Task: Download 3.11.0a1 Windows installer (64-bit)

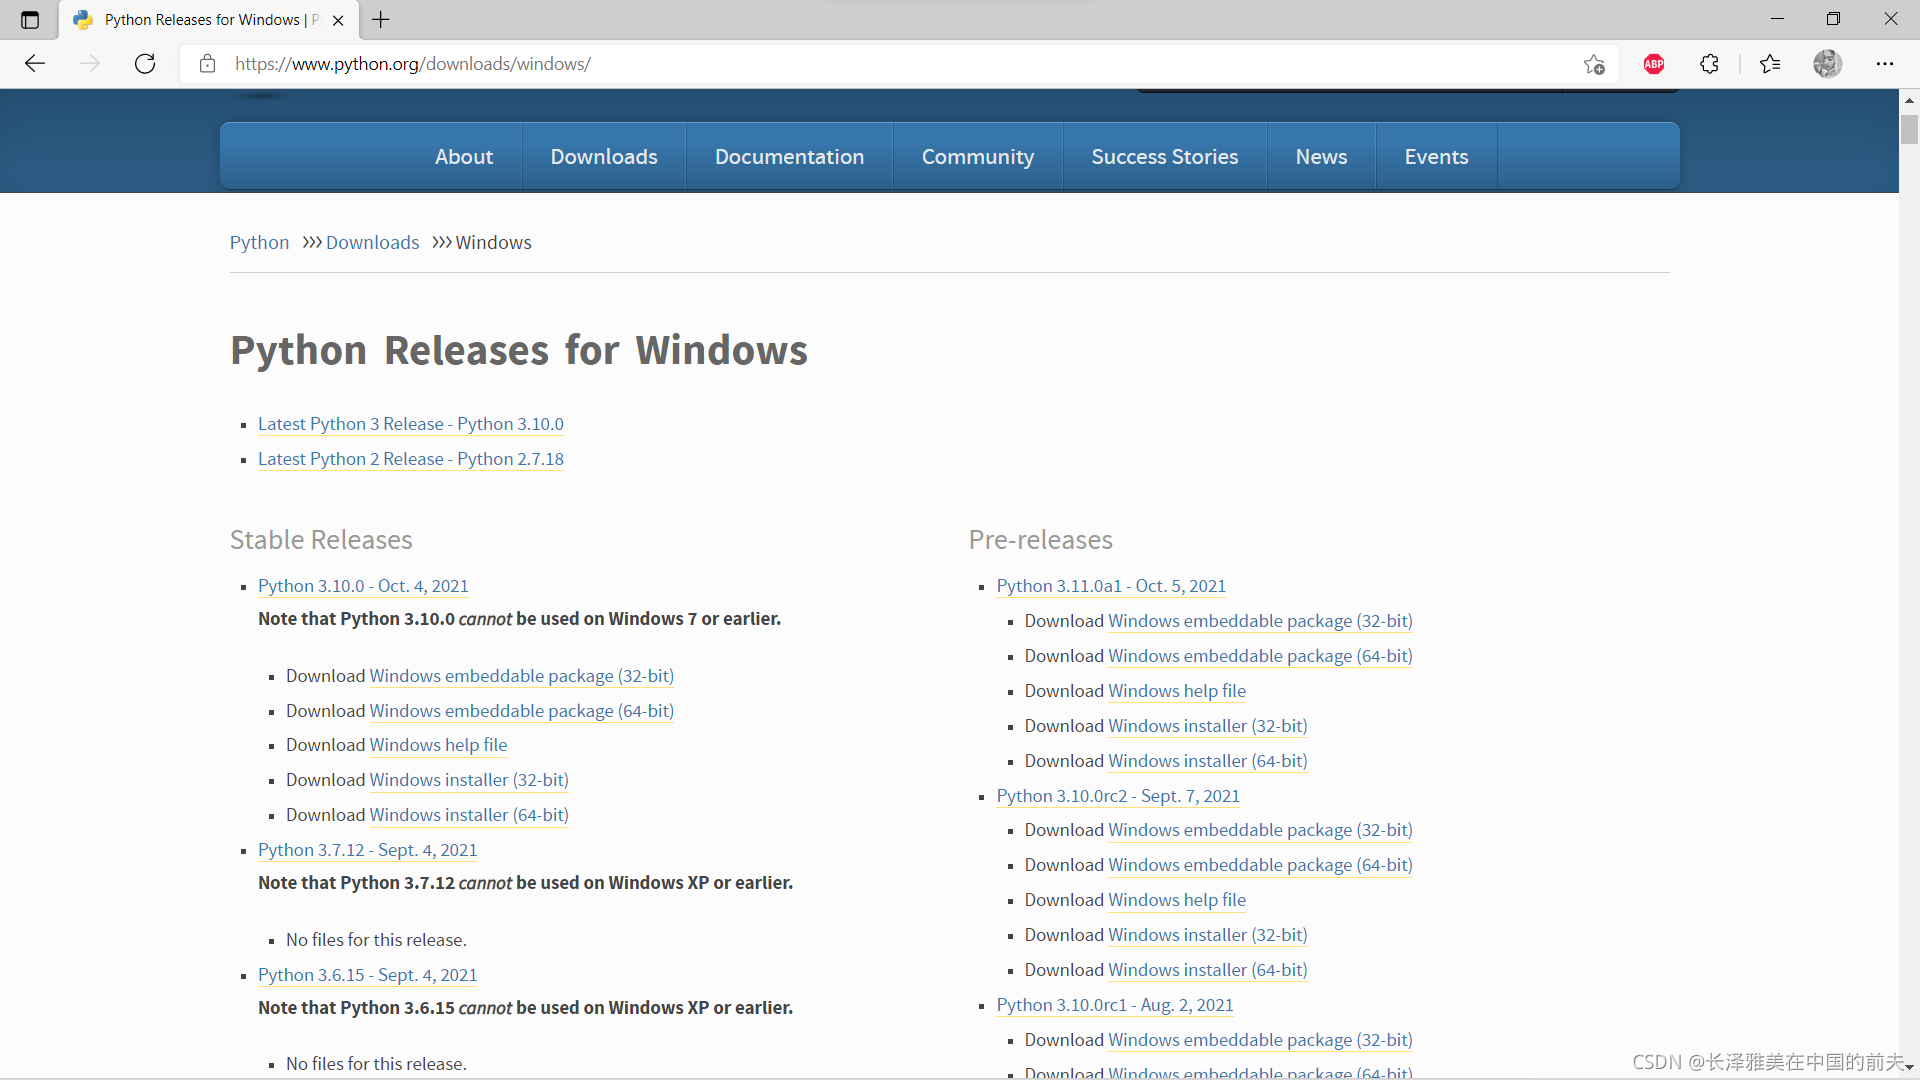Action: click(x=1208, y=761)
